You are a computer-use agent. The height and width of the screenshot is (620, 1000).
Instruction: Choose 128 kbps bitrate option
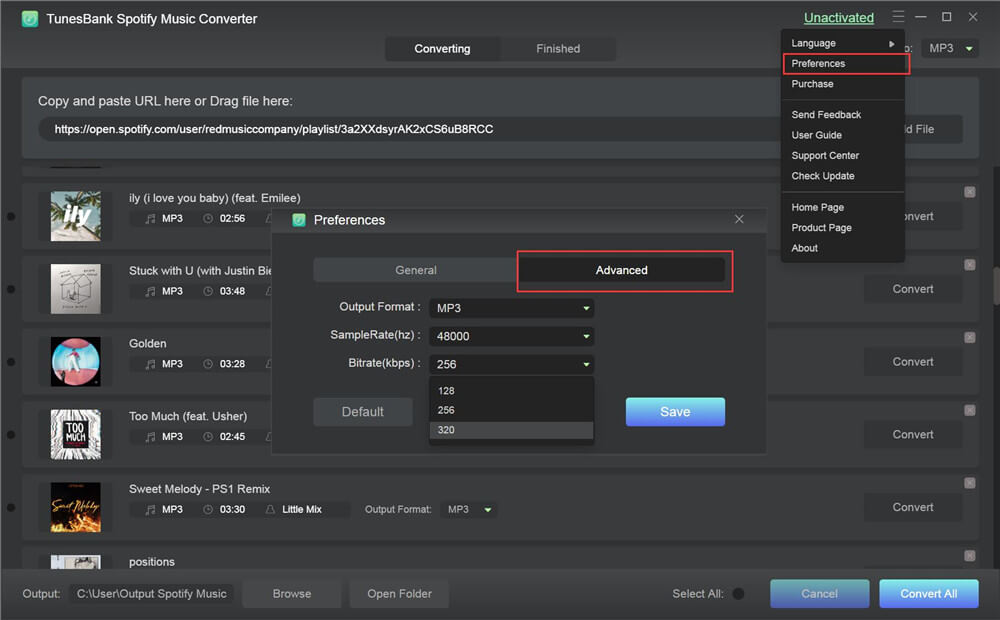tap(511, 391)
